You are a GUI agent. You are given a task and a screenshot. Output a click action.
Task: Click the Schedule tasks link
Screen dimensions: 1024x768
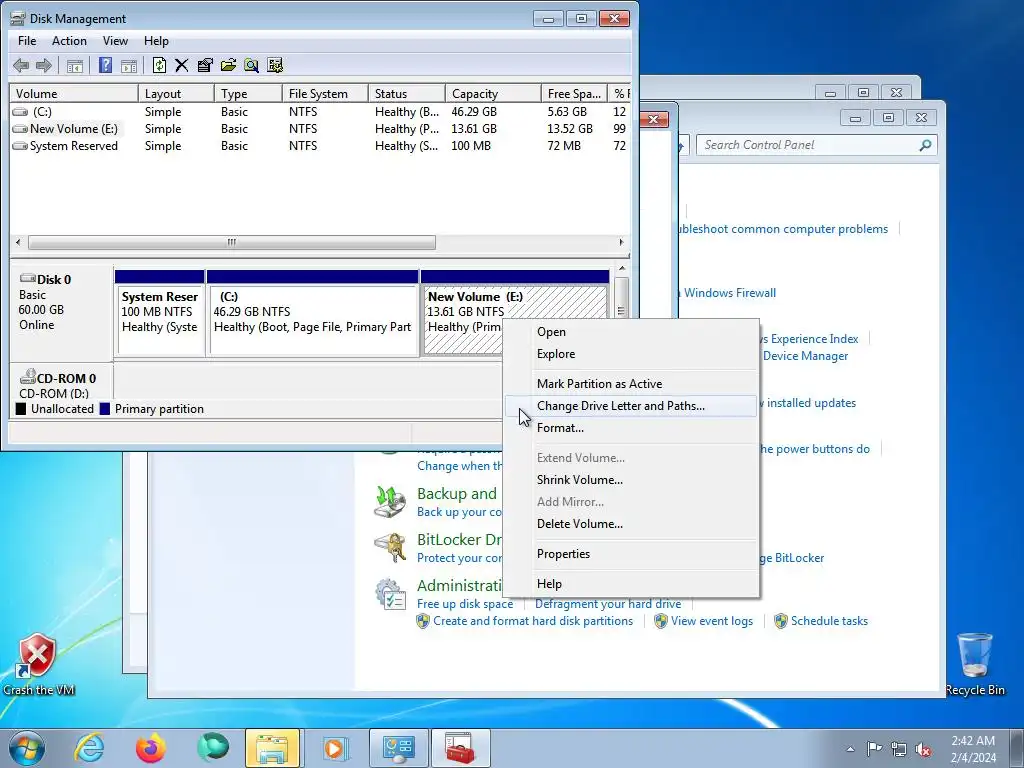pyautogui.click(x=829, y=621)
